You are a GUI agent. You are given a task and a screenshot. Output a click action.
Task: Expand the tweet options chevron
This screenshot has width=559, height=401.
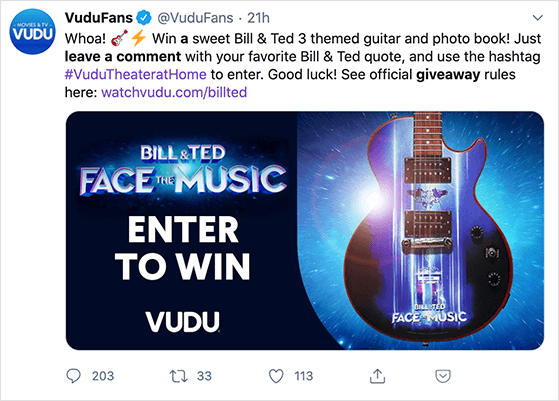537,17
